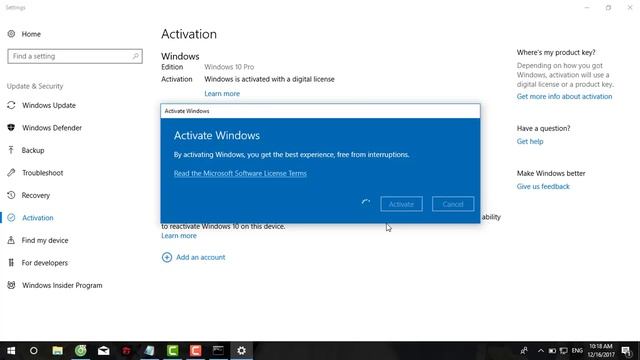Open Troubleshoot section
The width and height of the screenshot is (640, 360).
point(42,173)
